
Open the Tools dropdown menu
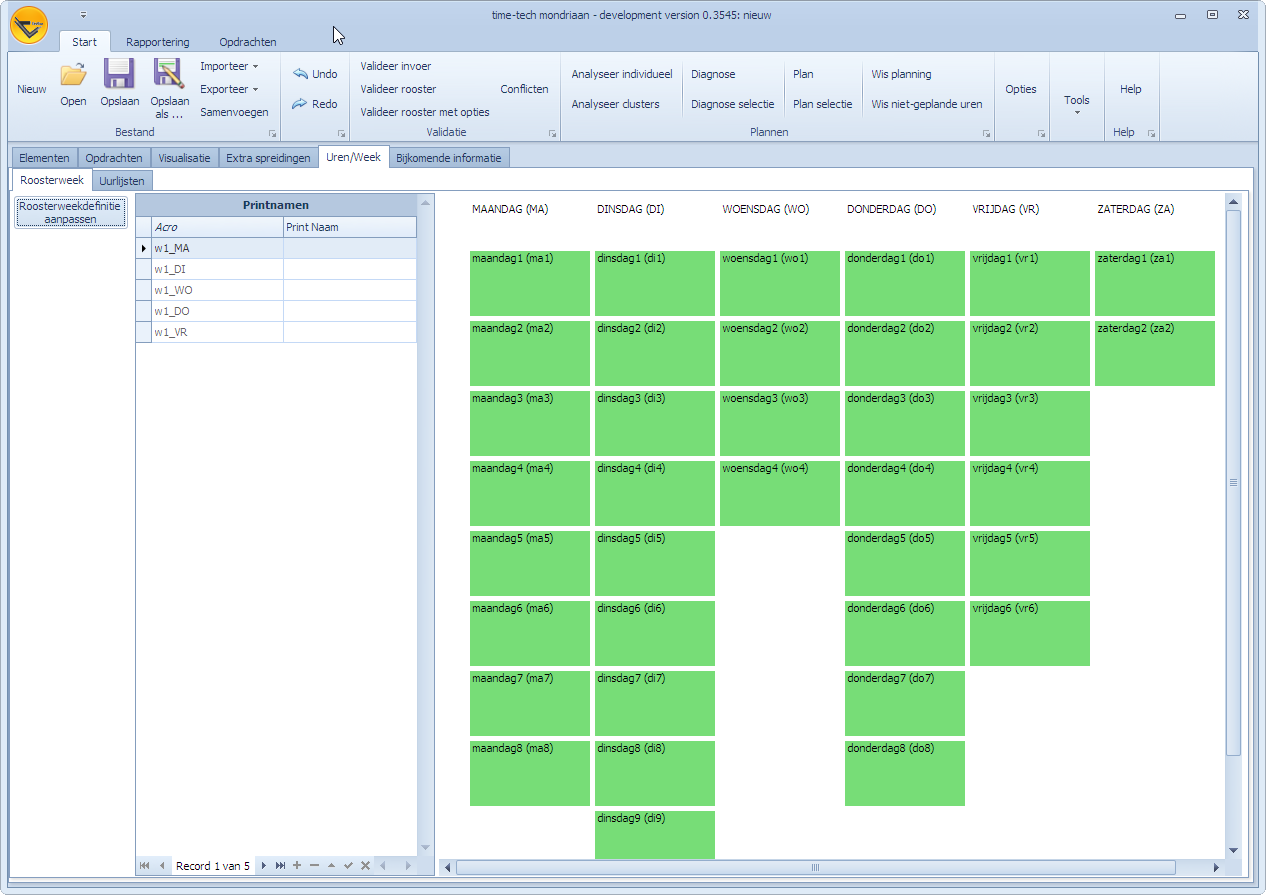(1077, 104)
